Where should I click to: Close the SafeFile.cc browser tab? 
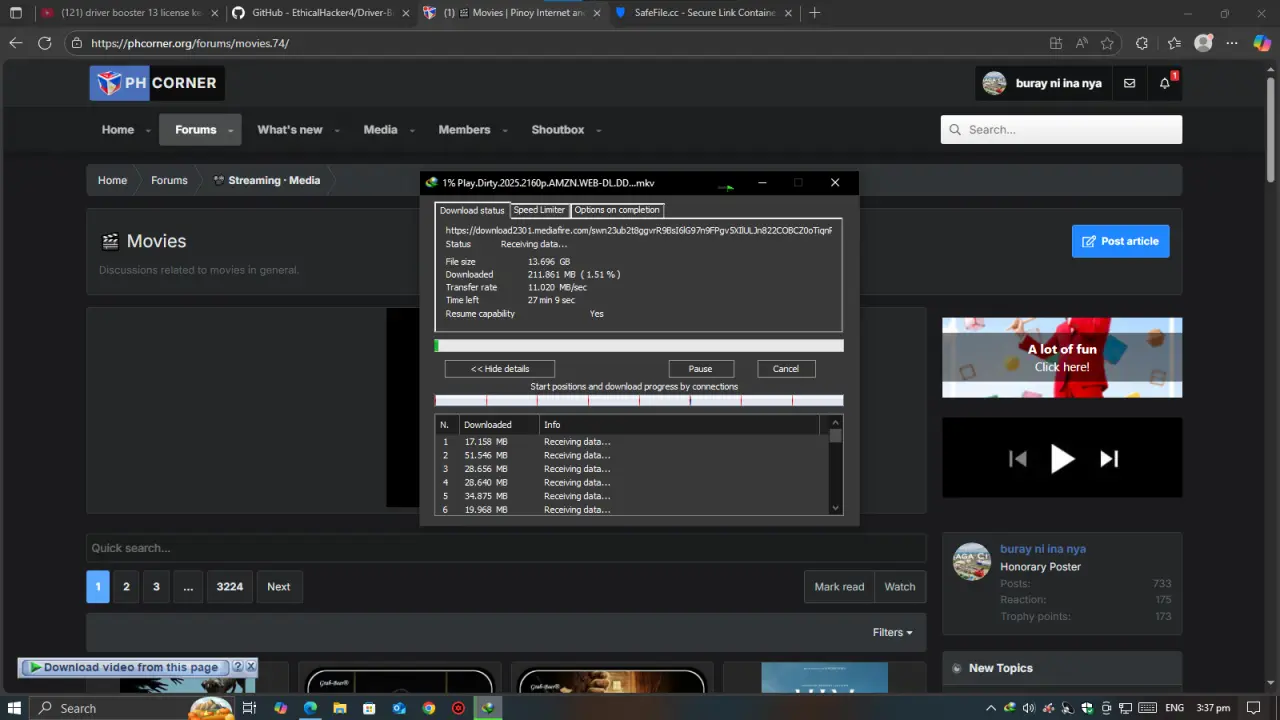coord(786,13)
